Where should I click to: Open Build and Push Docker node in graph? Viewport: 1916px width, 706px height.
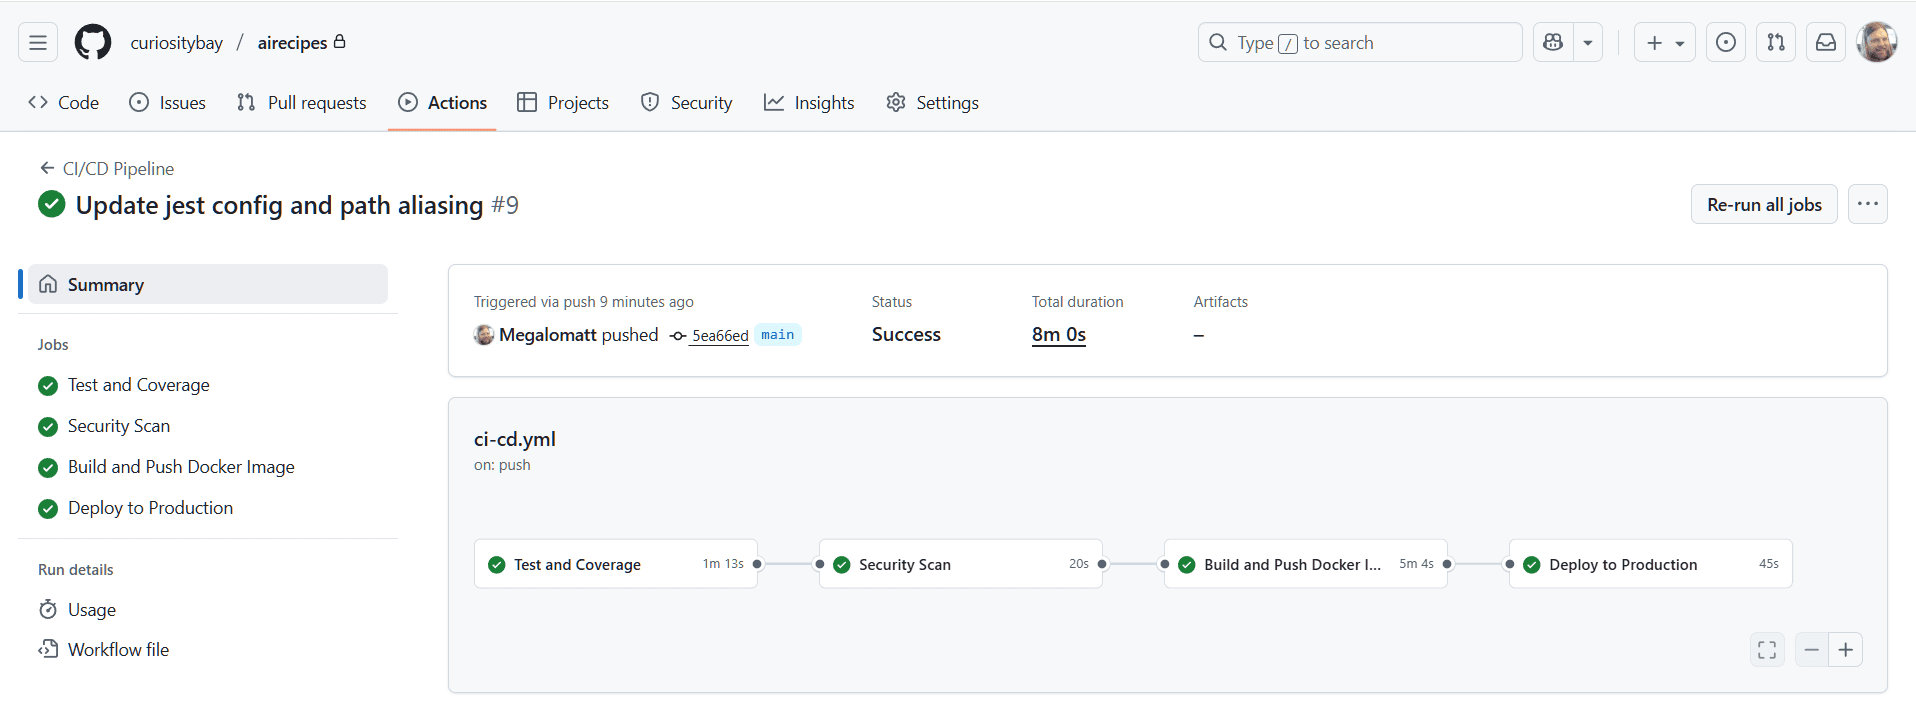(x=1306, y=564)
